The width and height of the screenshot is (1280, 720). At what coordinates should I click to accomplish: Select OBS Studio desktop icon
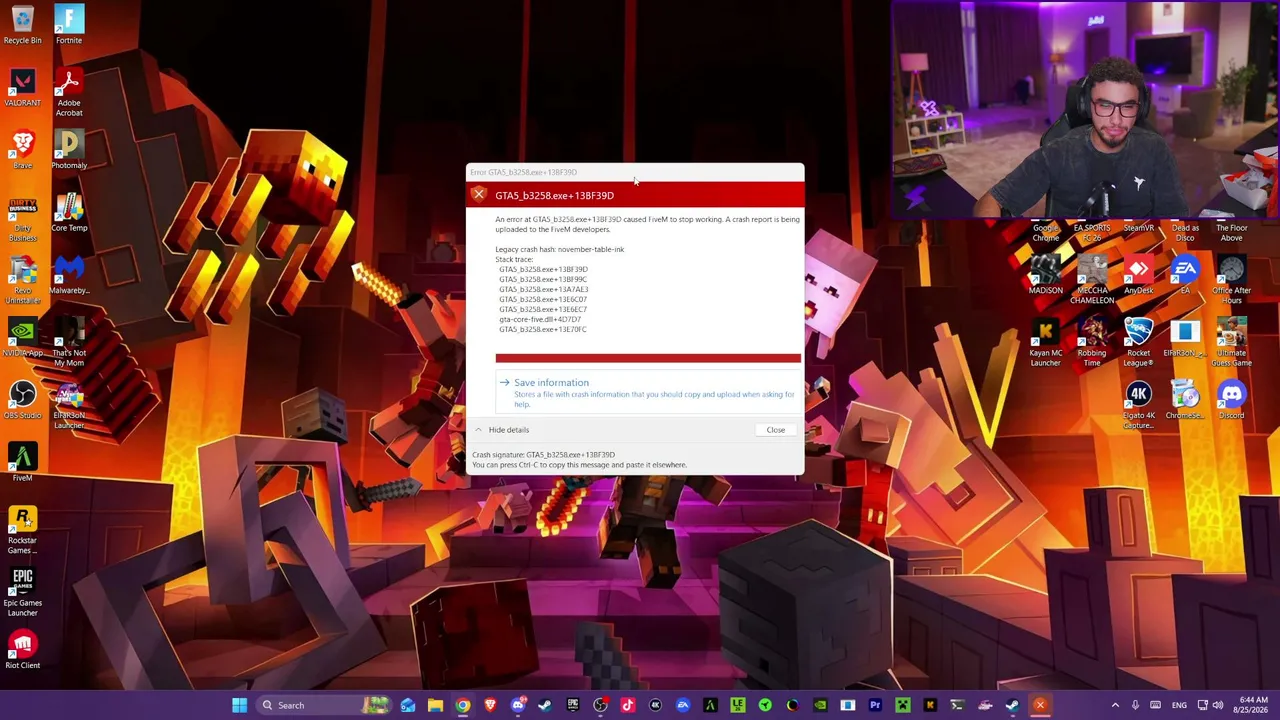[22, 401]
